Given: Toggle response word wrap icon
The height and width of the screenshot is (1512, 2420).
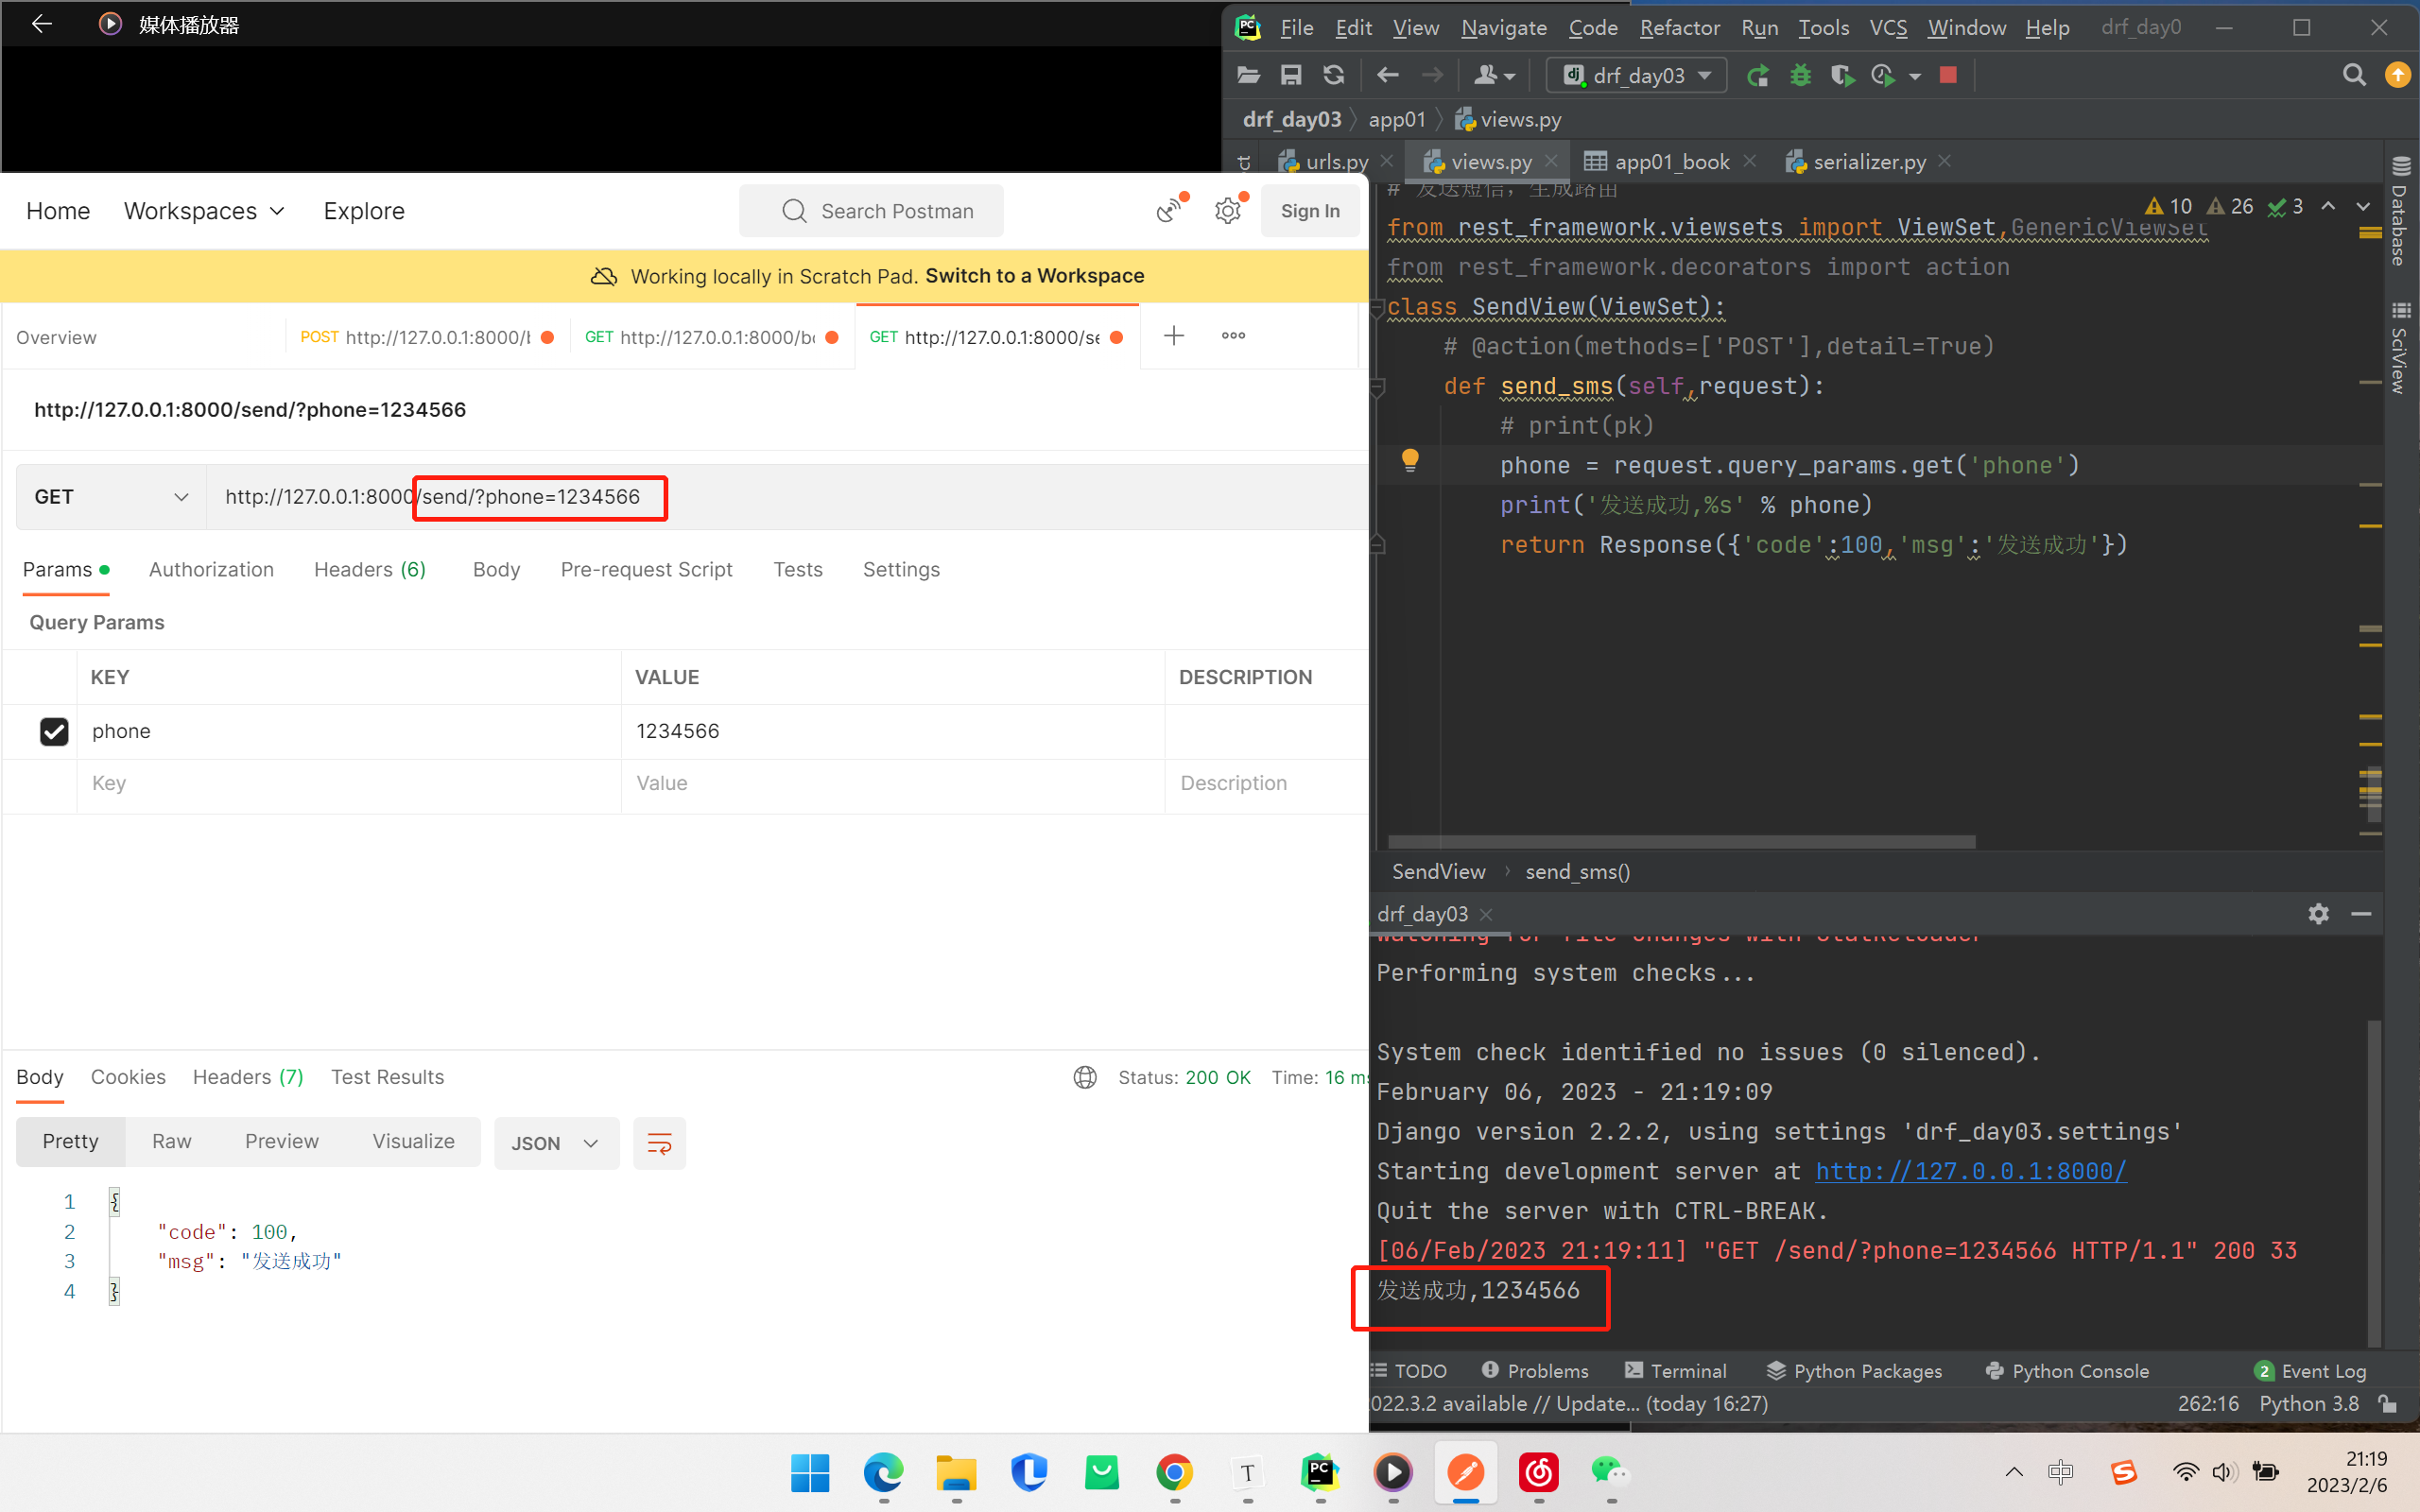Looking at the screenshot, I should [x=659, y=1143].
